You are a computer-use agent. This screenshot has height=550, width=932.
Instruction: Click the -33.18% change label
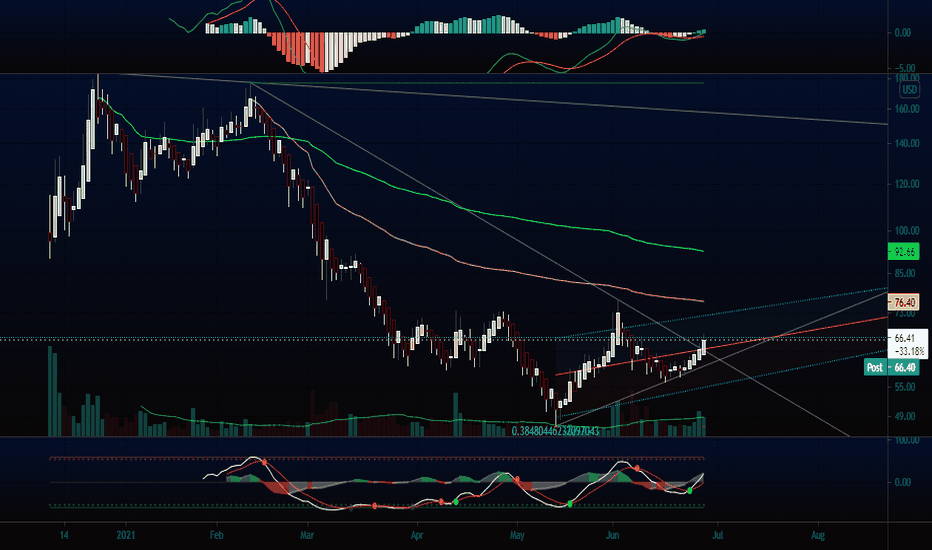click(908, 351)
